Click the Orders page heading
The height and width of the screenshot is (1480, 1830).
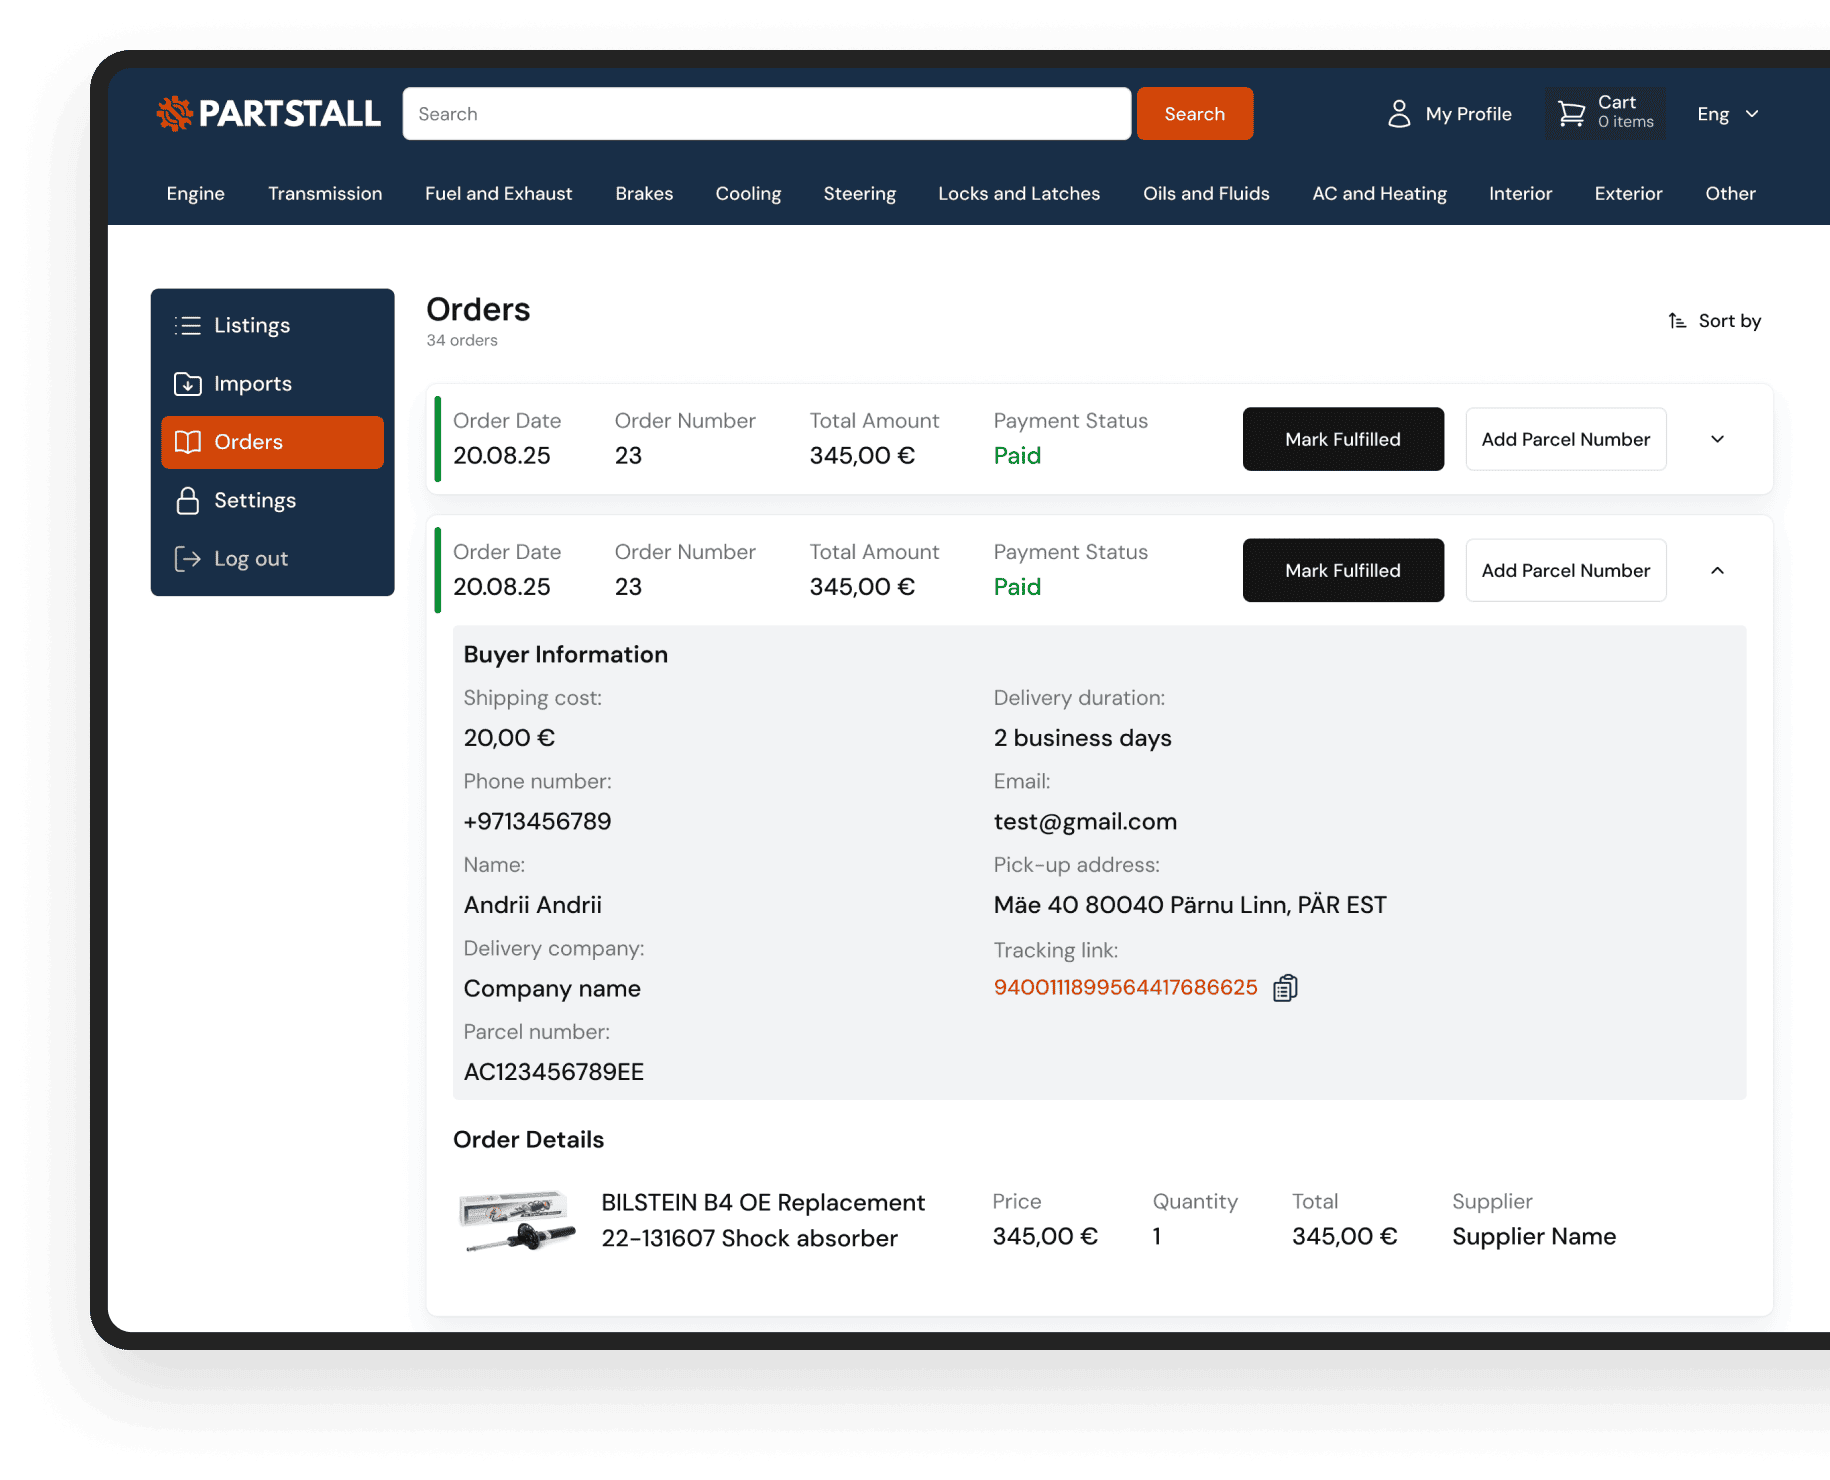tap(478, 310)
